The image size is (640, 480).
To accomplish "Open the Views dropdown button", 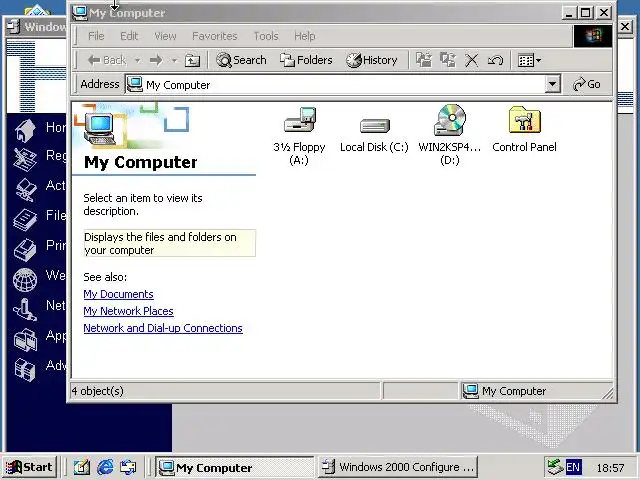I will [529, 60].
